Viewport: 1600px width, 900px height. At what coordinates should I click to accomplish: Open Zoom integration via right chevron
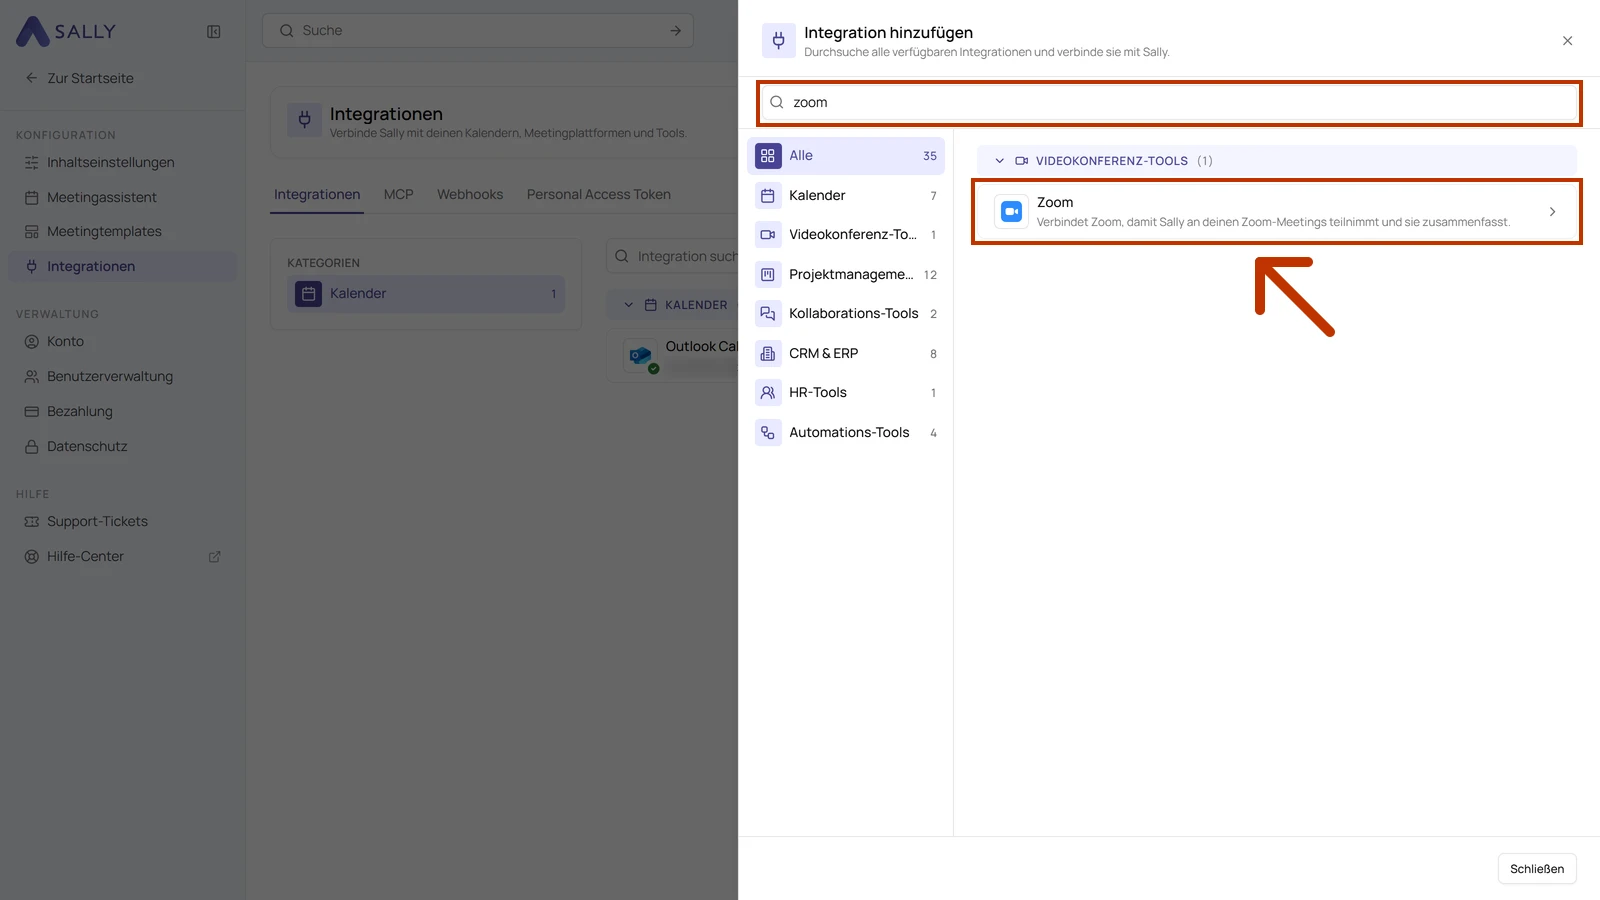(1552, 212)
